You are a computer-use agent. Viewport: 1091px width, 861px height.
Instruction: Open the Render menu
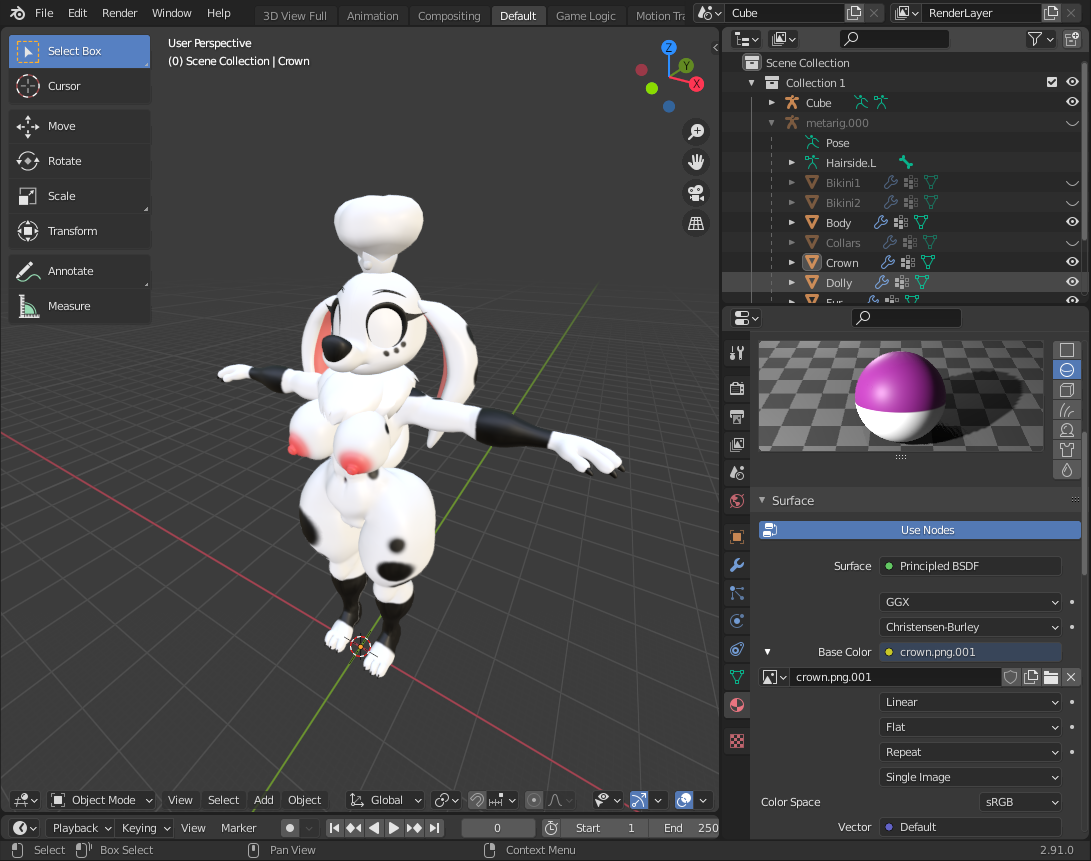coord(119,13)
